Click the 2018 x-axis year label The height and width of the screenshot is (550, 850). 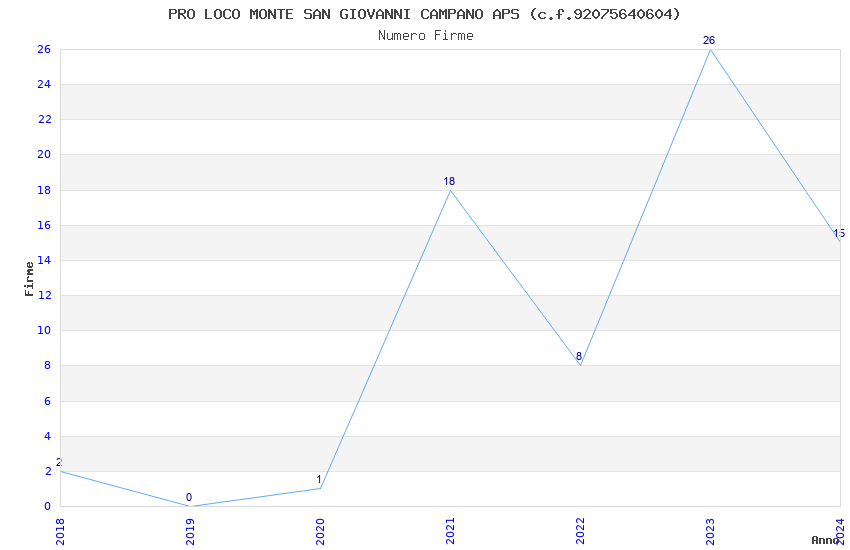60,532
